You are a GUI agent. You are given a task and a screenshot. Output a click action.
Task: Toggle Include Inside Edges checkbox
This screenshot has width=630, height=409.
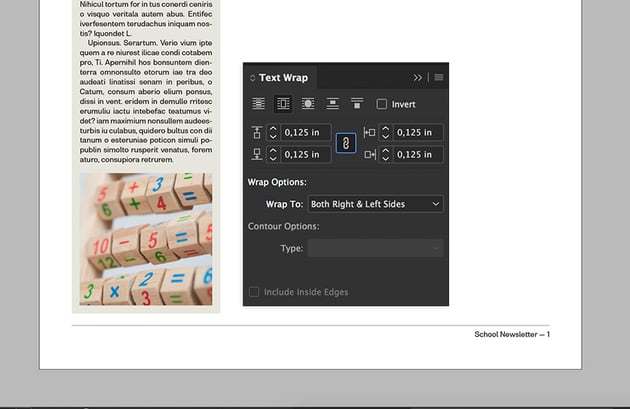pos(254,292)
